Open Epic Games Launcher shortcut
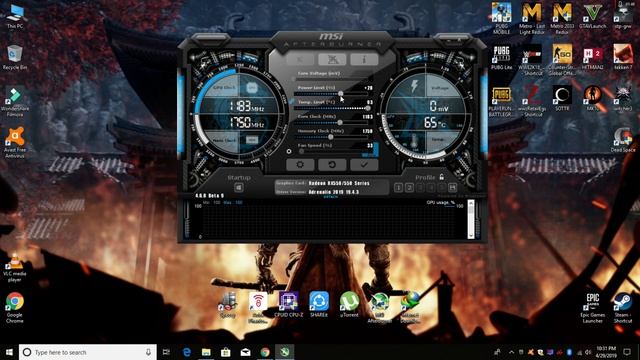This screenshot has width=640, height=360. (593, 308)
